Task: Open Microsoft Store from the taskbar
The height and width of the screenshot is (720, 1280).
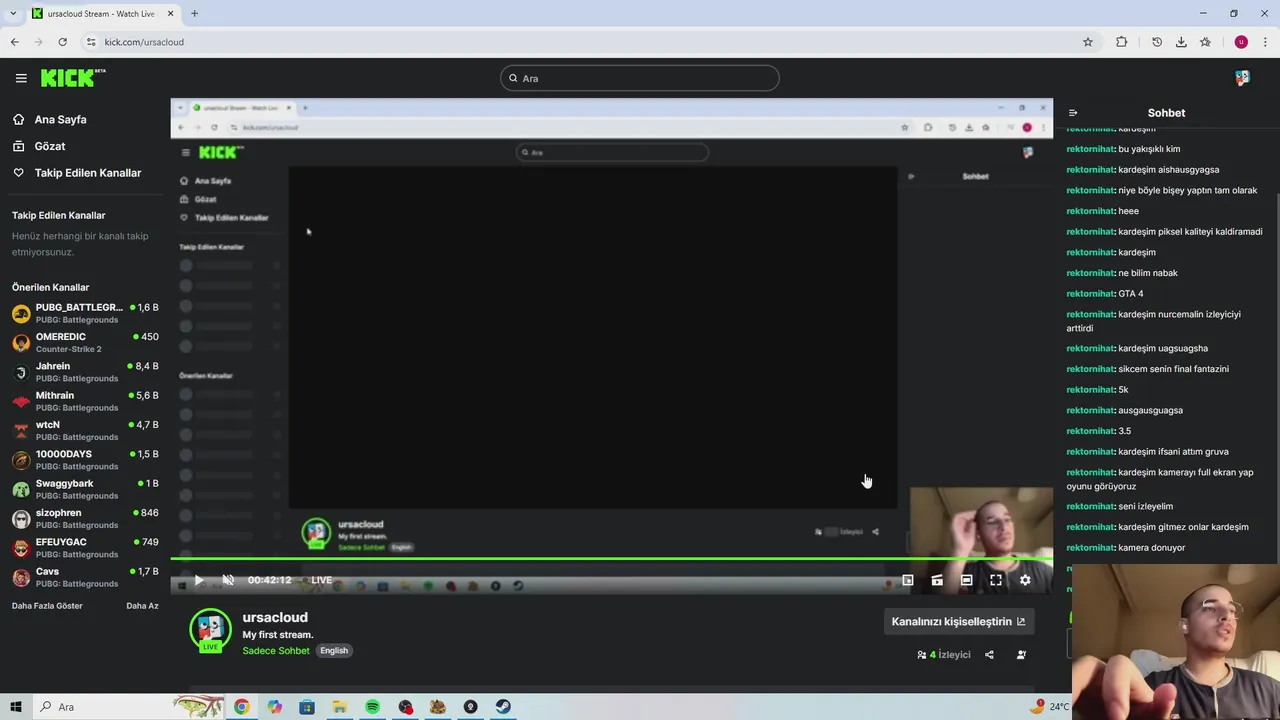Action: tap(307, 707)
